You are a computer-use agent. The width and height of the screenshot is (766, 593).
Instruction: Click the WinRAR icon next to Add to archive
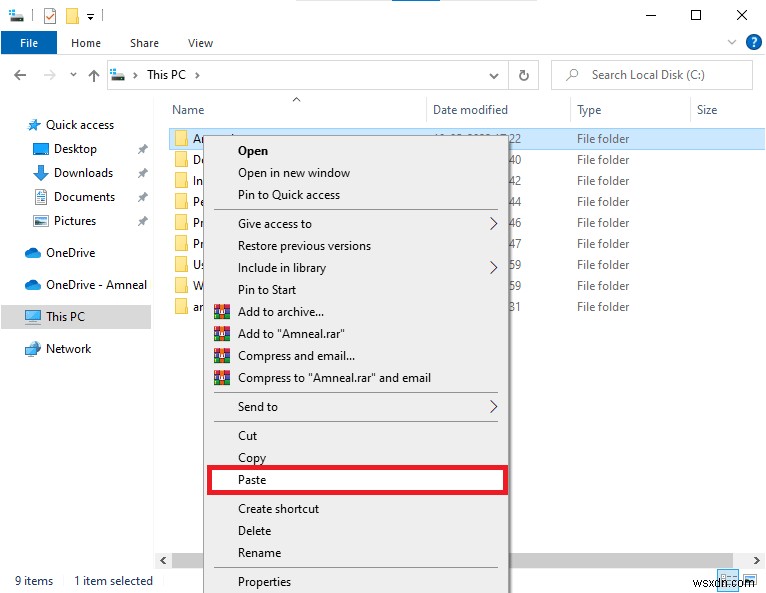click(222, 312)
